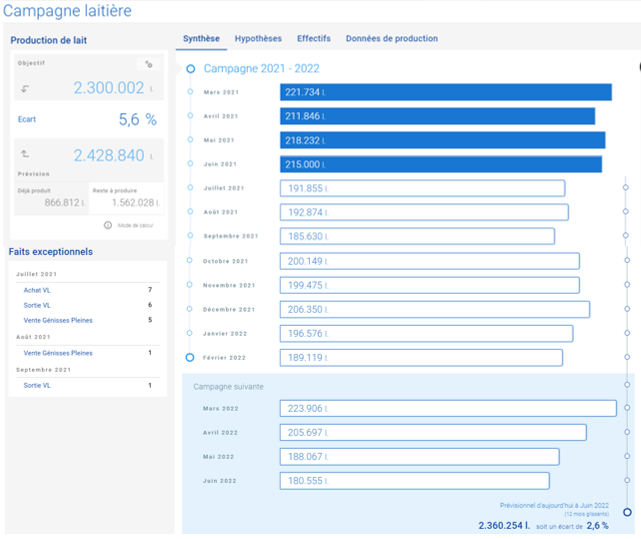Click the Septembre 2021 forecast field 185.630 L
Screen dimensions: 641x539
click(417, 236)
